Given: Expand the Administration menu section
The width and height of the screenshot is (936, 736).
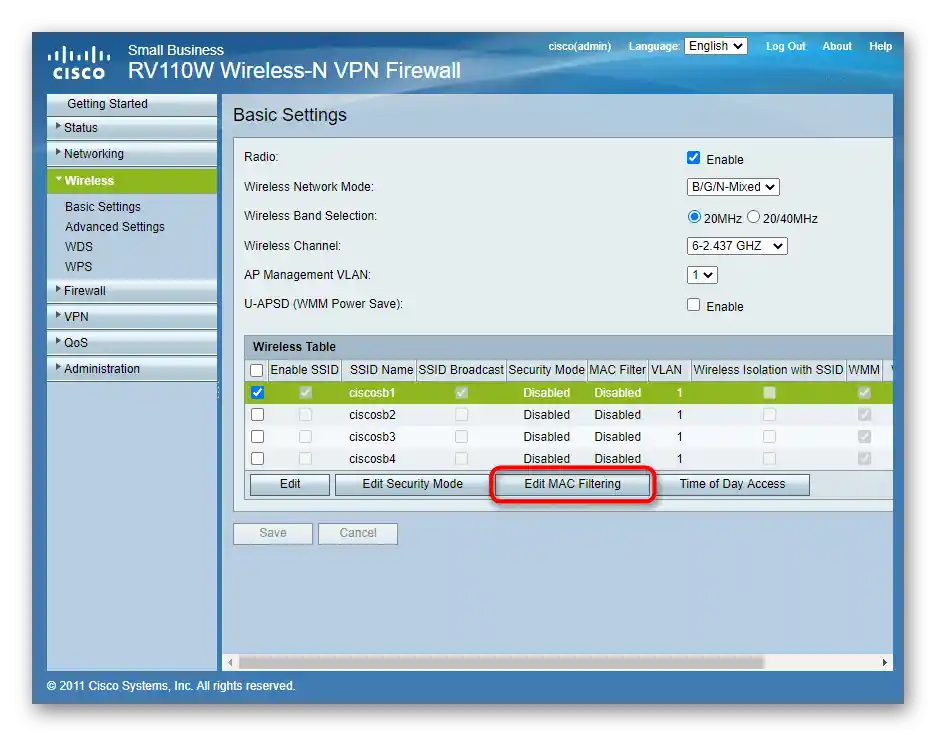Looking at the screenshot, I should coord(132,369).
